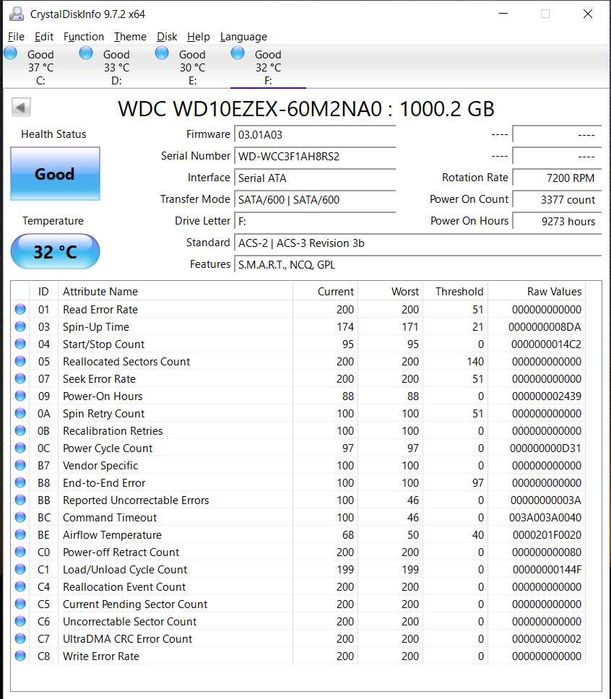The width and height of the screenshot is (611, 699).
Task: Click the Serial Number field
Action: point(315,156)
